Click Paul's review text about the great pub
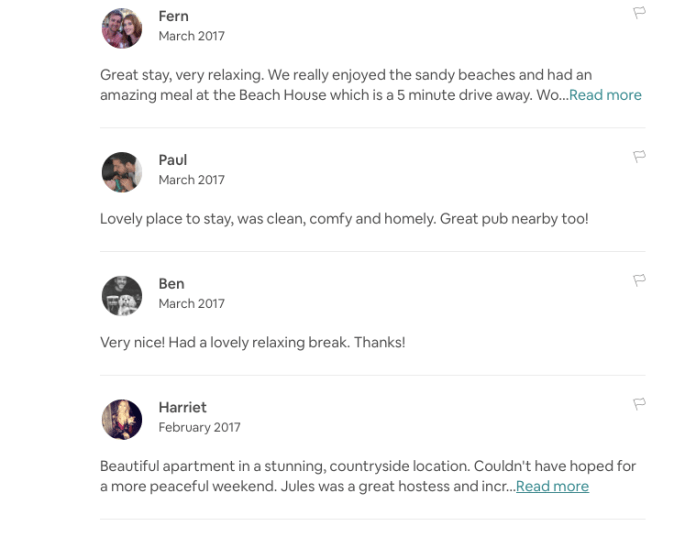685x537 pixels. pos(344,218)
